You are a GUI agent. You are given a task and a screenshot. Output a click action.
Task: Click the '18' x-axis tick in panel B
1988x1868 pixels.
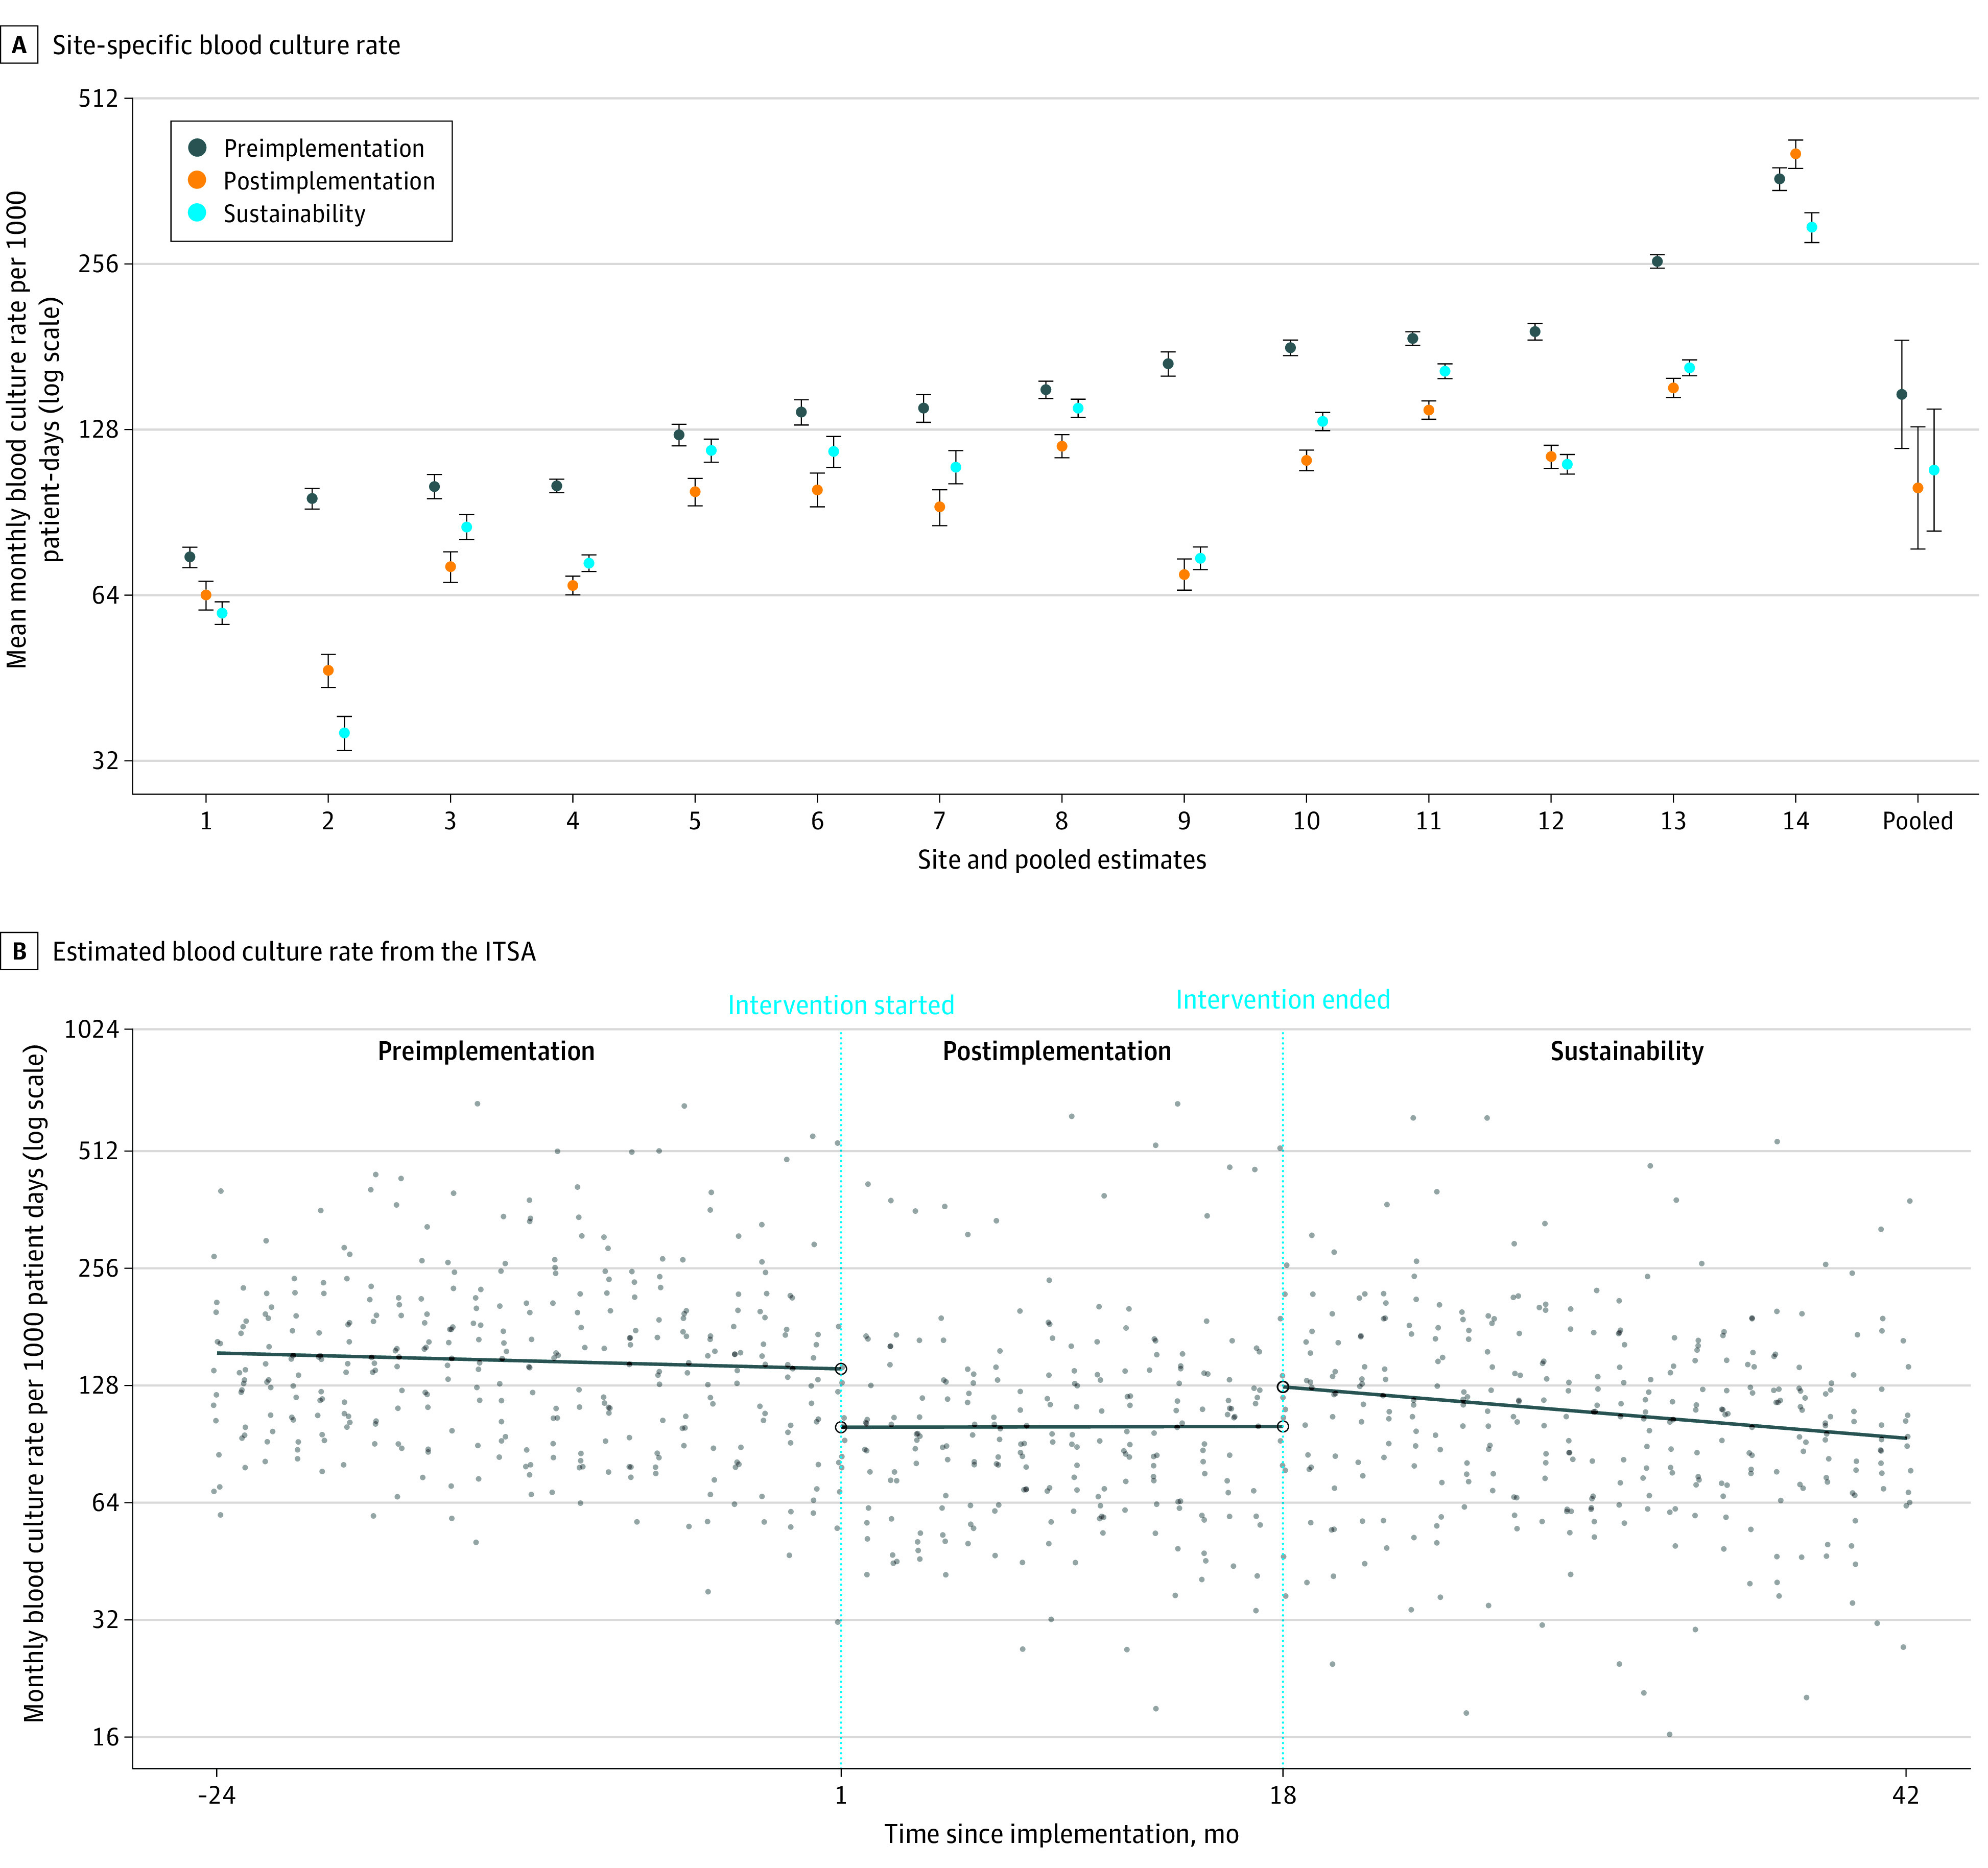[x=1283, y=1795]
